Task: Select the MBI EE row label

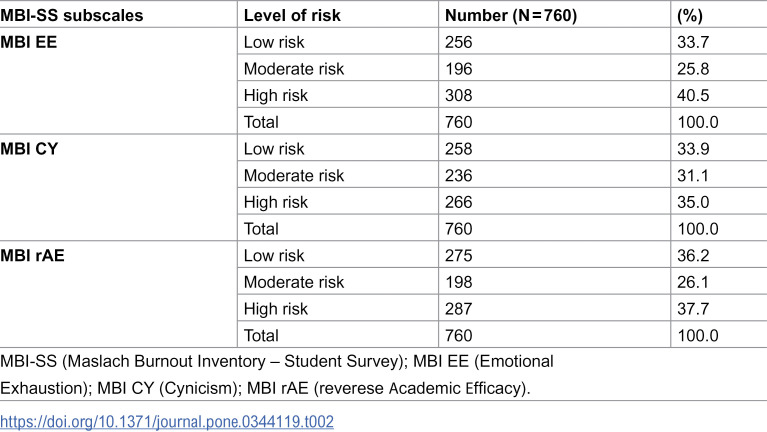Action: point(29,42)
